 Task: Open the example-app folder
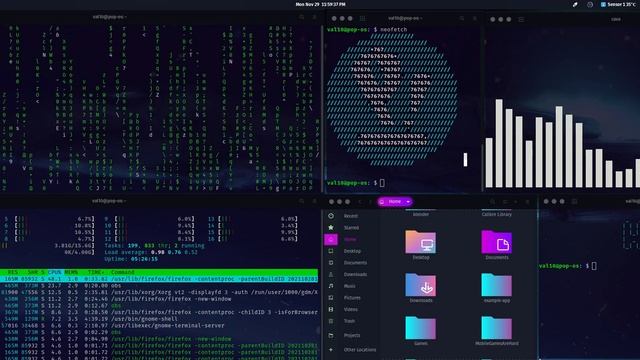coord(496,285)
